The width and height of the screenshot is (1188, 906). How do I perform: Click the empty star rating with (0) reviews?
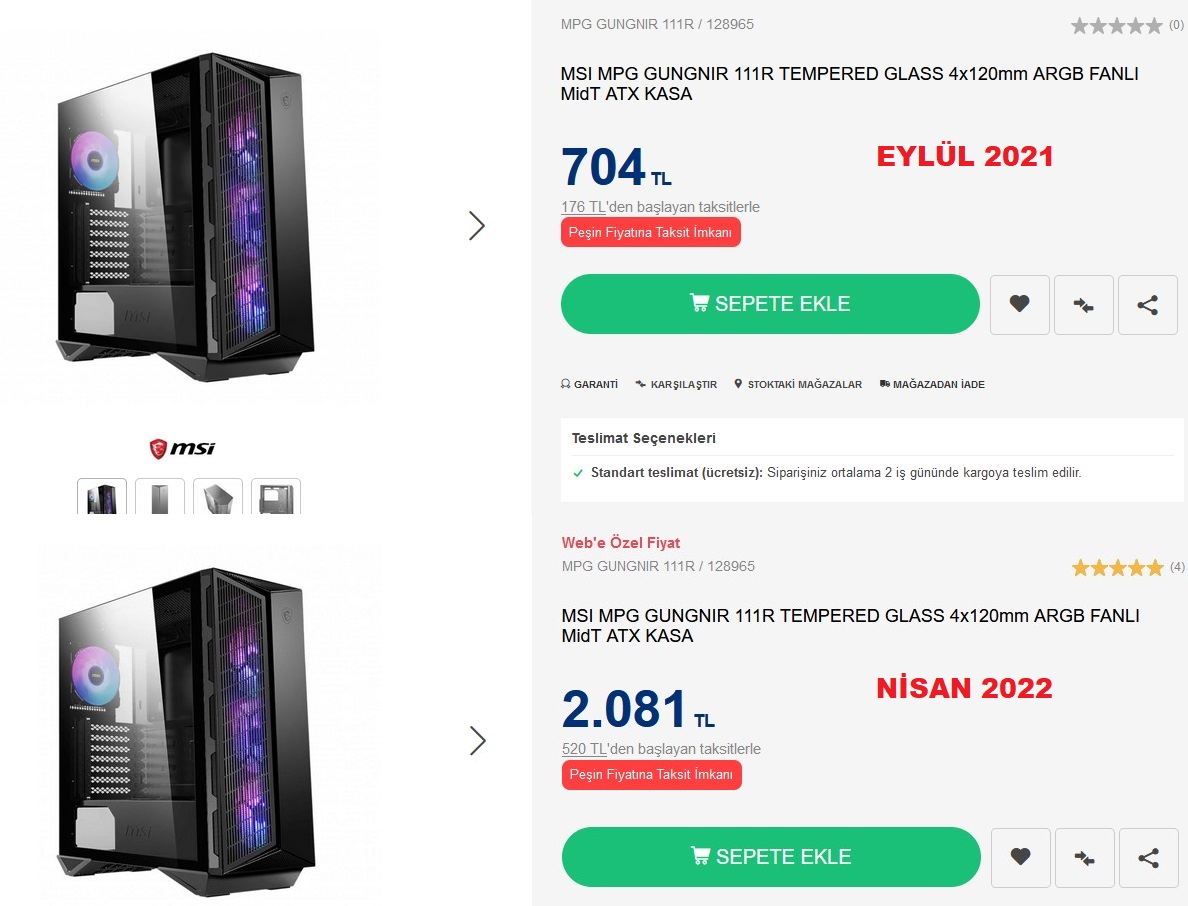click(1116, 26)
